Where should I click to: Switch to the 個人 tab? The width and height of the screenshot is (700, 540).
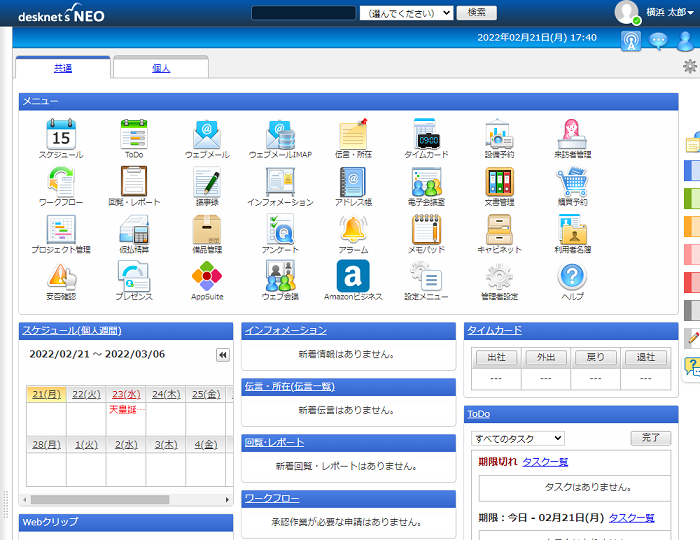coord(161,68)
